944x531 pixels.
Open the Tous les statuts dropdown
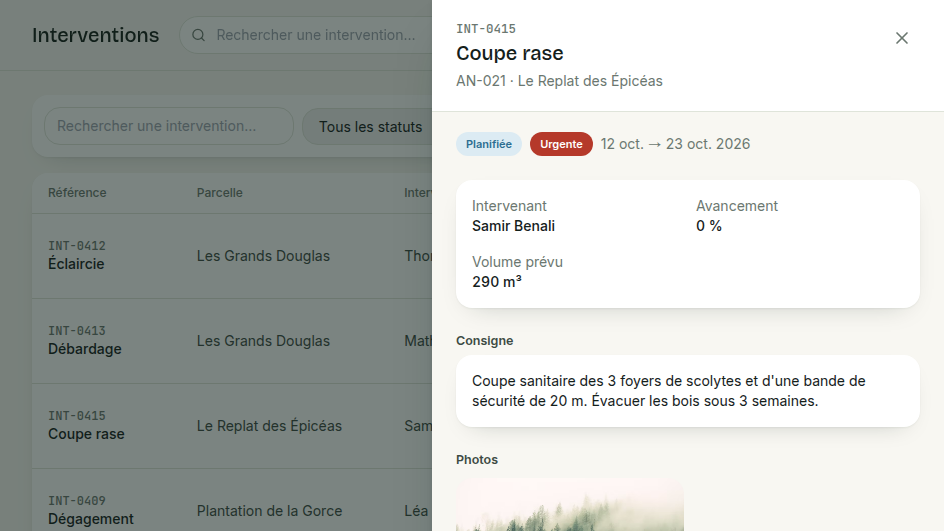(x=367, y=126)
